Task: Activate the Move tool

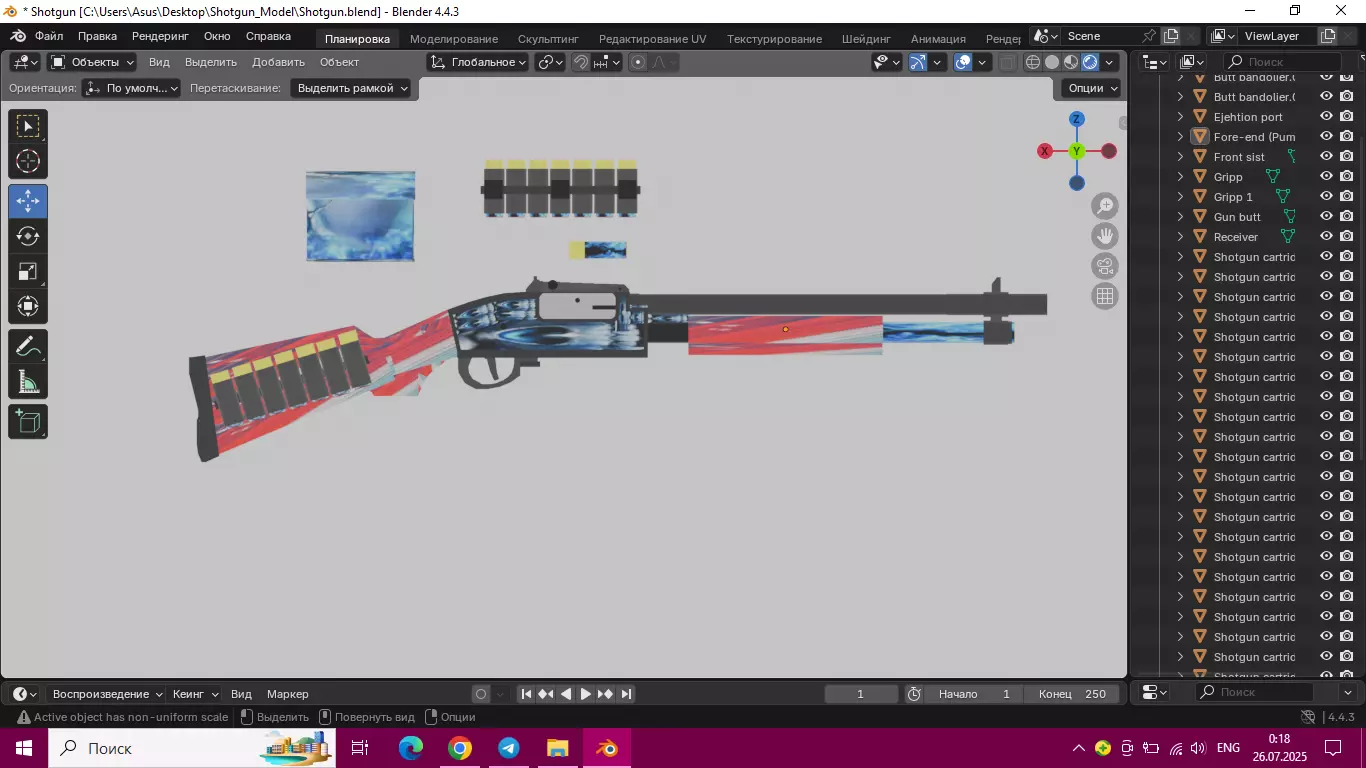Action: pos(28,201)
